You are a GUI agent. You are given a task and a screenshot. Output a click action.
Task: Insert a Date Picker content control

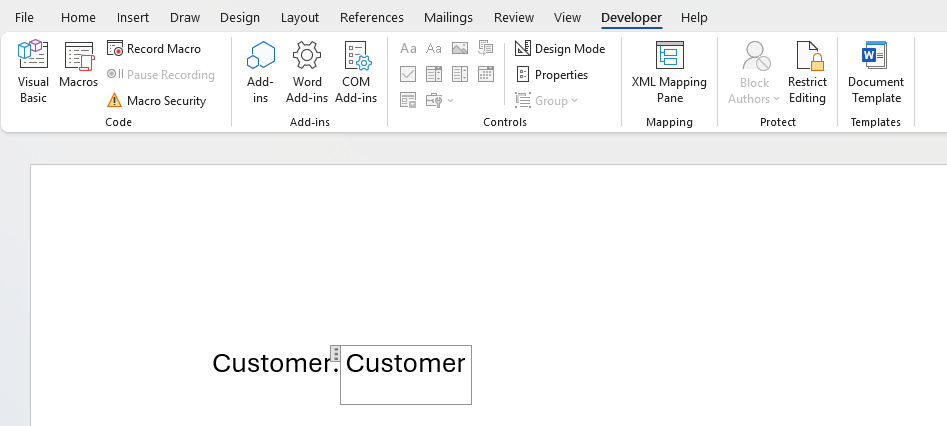click(486, 74)
